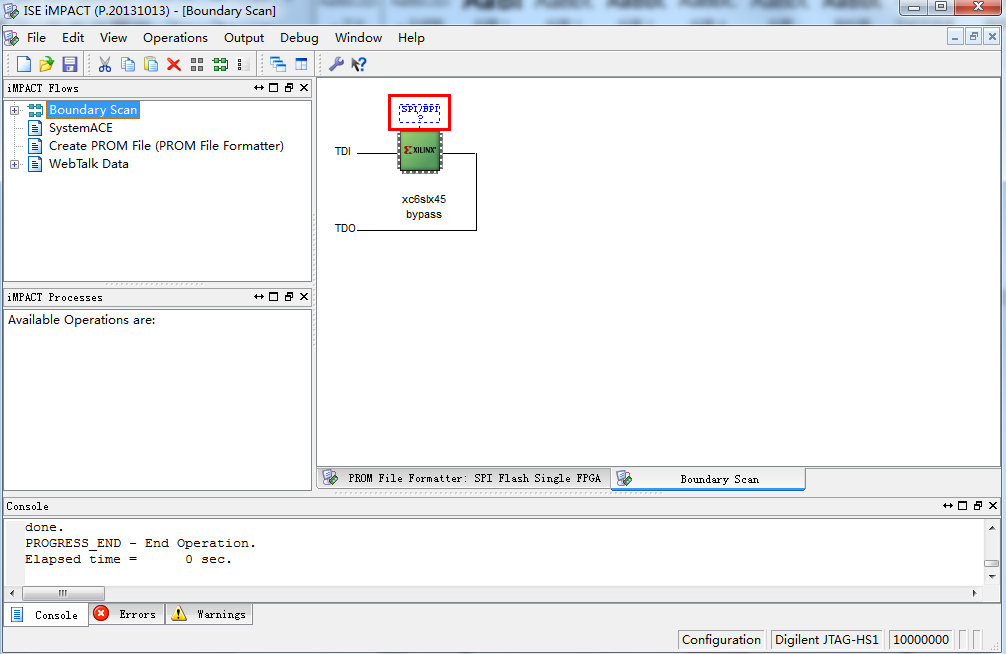The width and height of the screenshot is (1006, 654).
Task: Click the green Initialize Chain icon
Action: [x=220, y=64]
